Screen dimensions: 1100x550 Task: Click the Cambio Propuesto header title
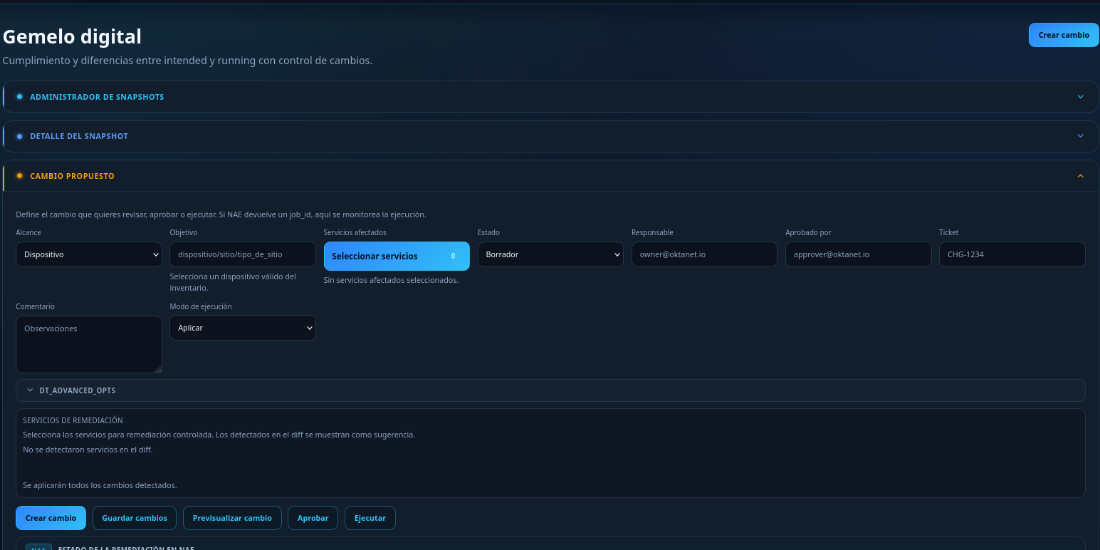click(x=72, y=176)
